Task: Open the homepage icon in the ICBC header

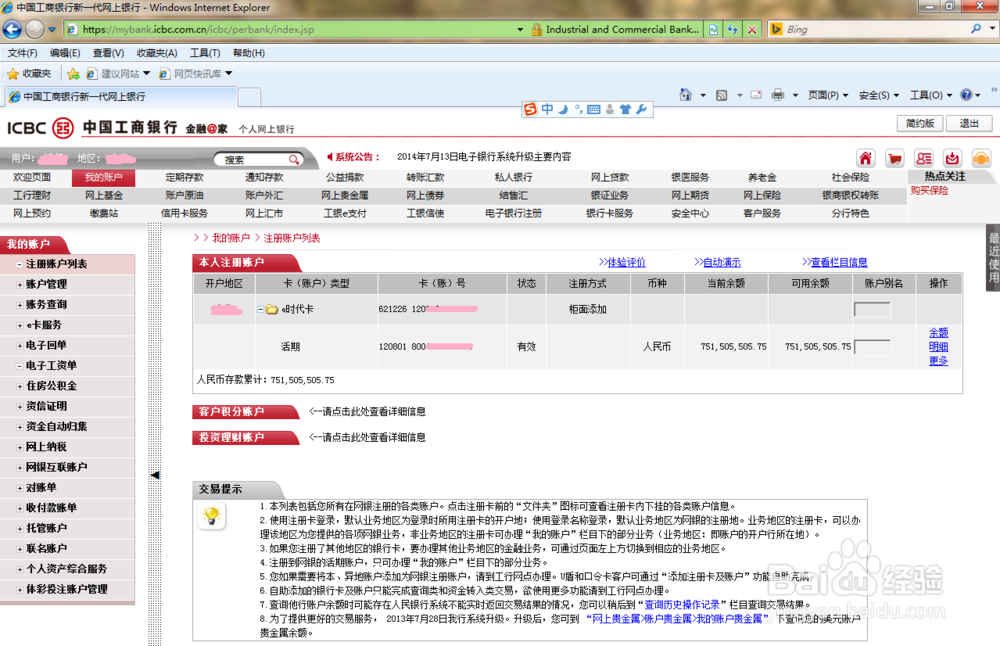Action: point(866,158)
